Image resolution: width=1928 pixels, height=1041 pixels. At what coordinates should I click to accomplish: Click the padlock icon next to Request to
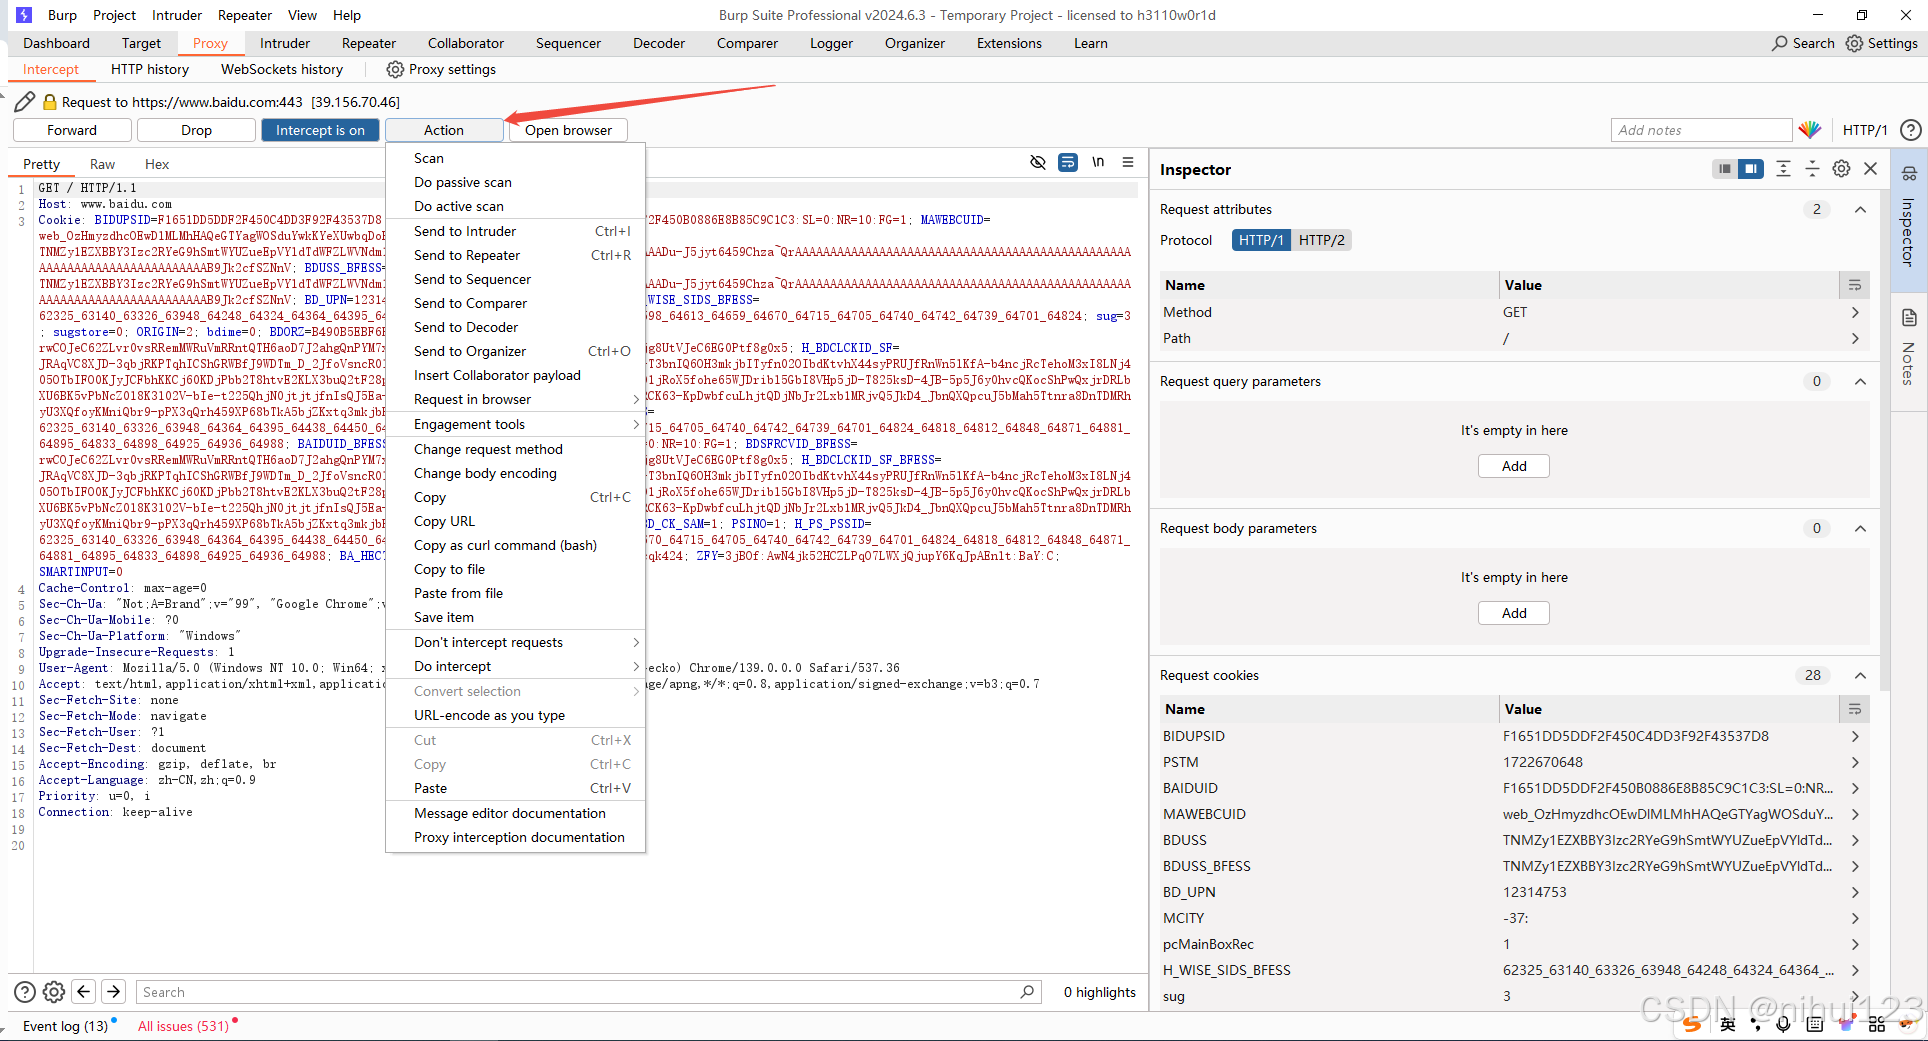[49, 102]
